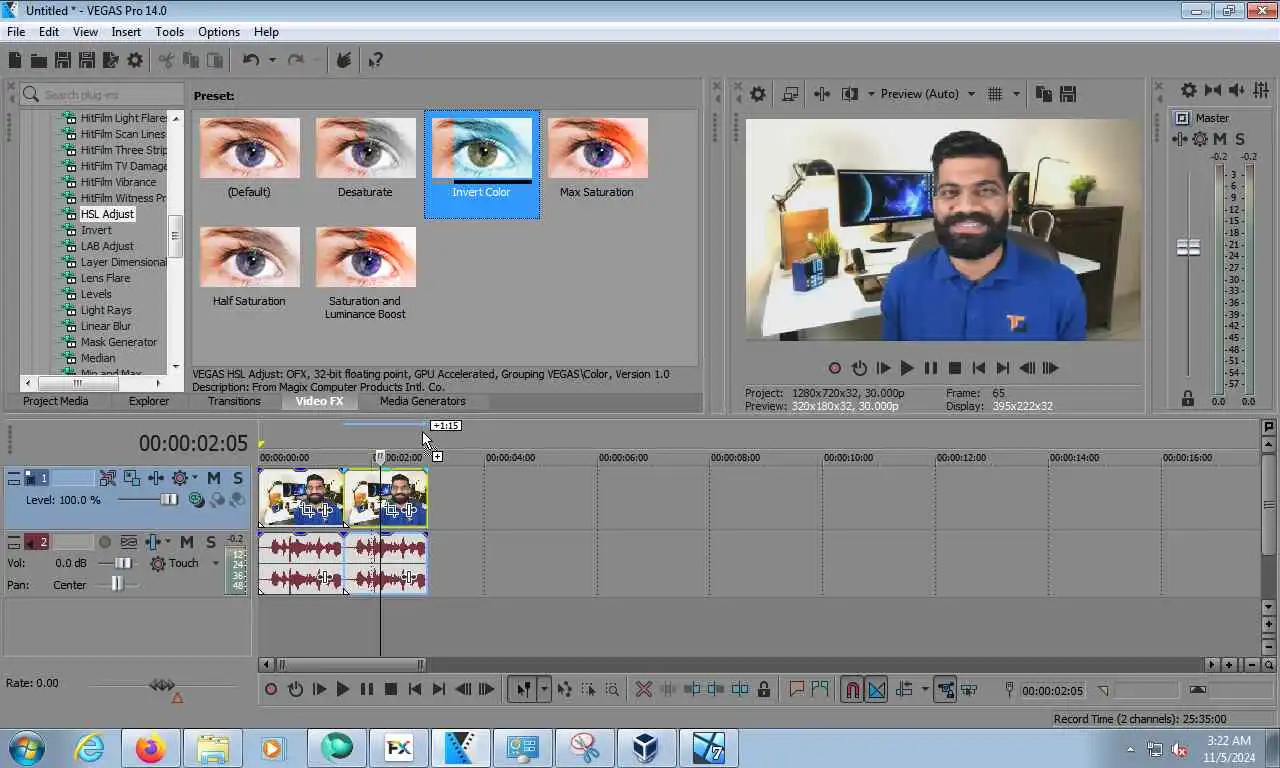Image resolution: width=1280 pixels, height=768 pixels.
Task: Open Touch automation mode dropdown on audio track
Action: coord(215,564)
